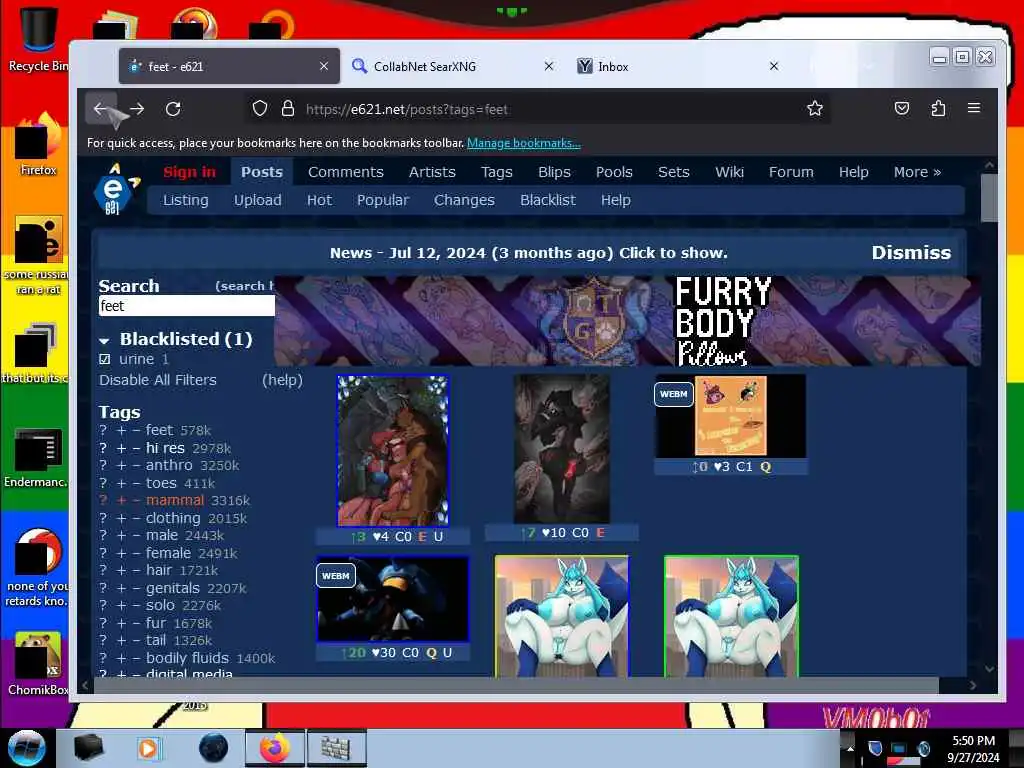The width and height of the screenshot is (1024, 768).
Task: Open the Posts menu item
Action: pos(262,172)
